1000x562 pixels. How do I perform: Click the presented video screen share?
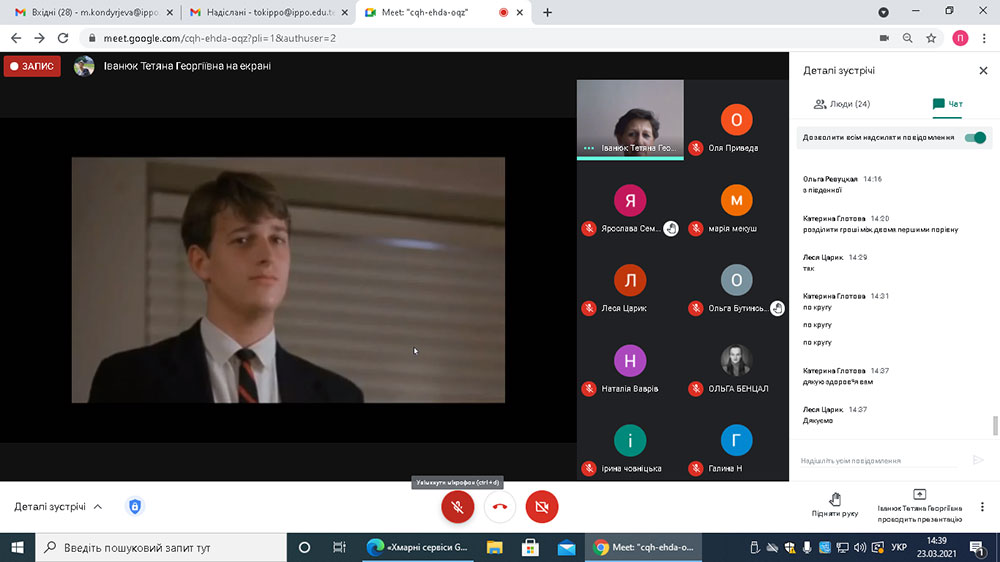coord(288,280)
